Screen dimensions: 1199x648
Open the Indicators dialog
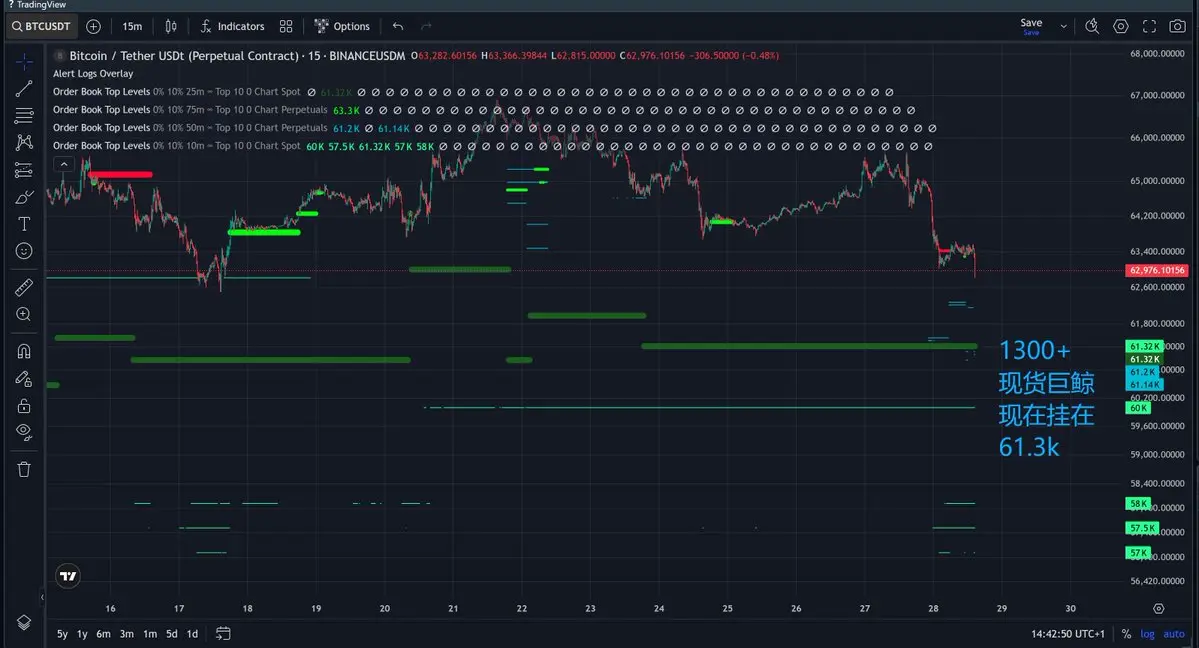[x=232, y=26]
